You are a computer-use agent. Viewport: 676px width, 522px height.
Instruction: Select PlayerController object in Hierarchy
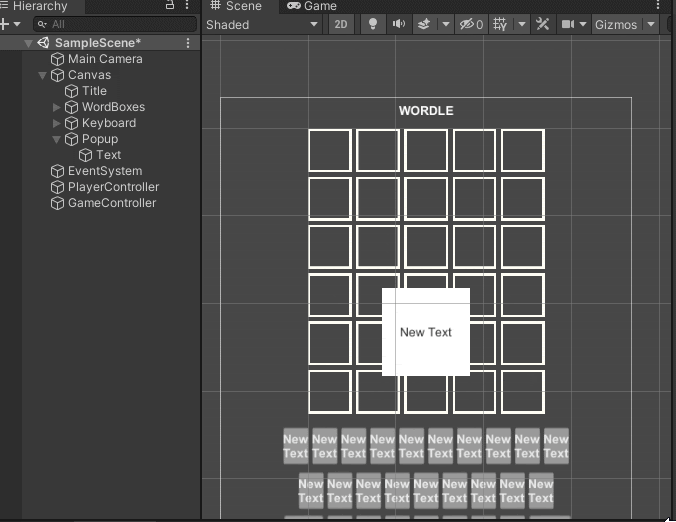click(x=113, y=187)
